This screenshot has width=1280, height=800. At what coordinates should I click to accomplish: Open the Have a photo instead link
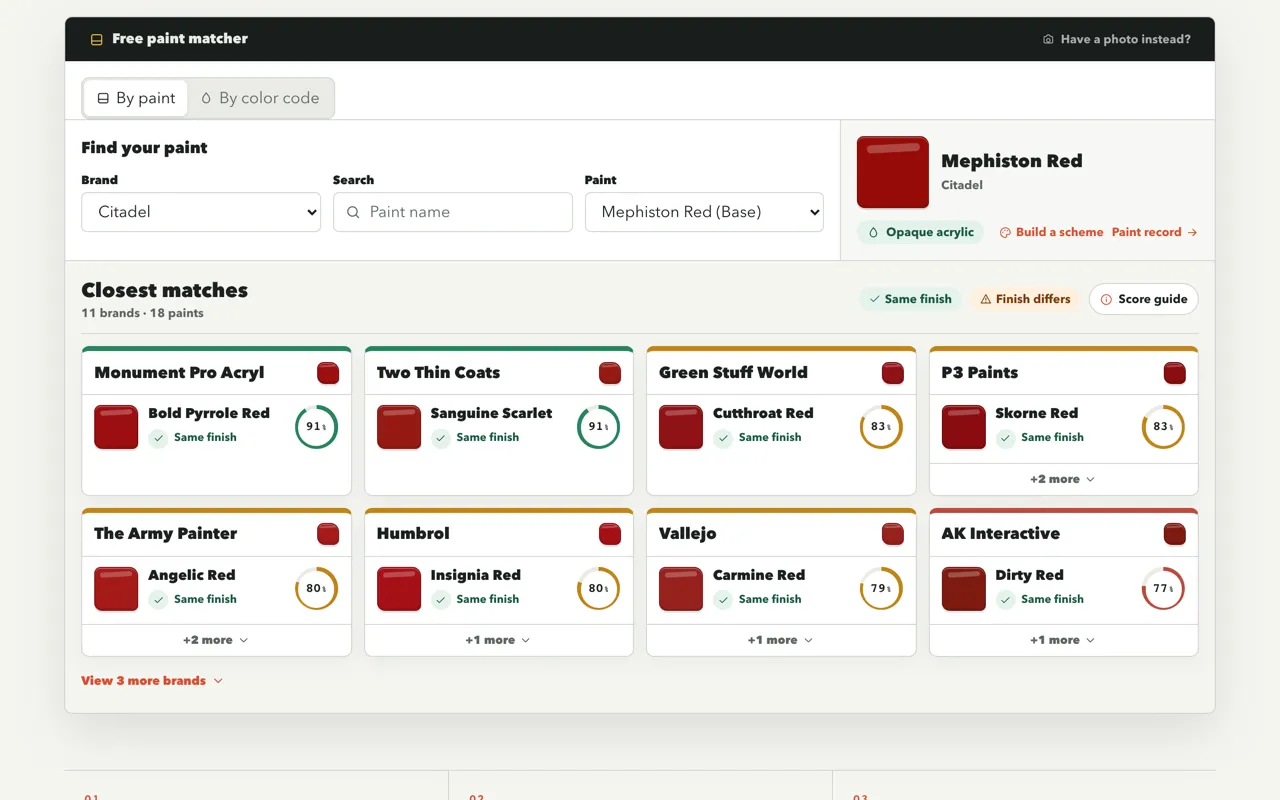1116,40
